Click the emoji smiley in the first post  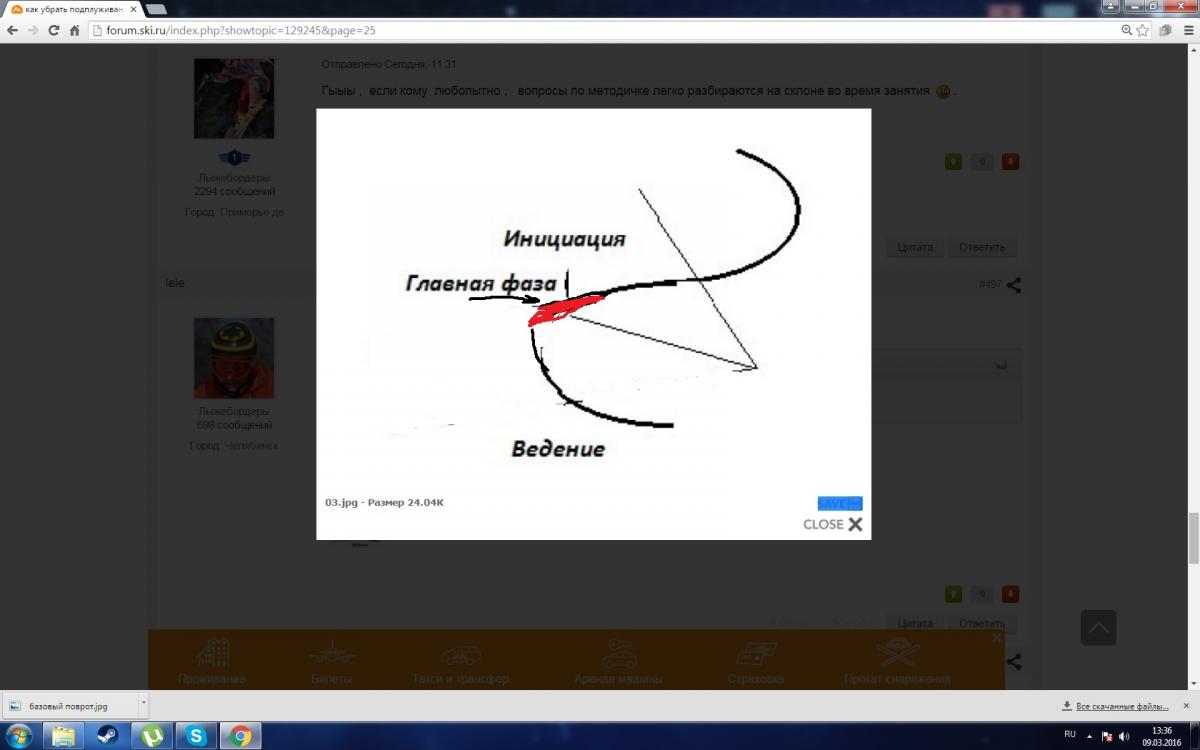pyautogui.click(x=943, y=92)
